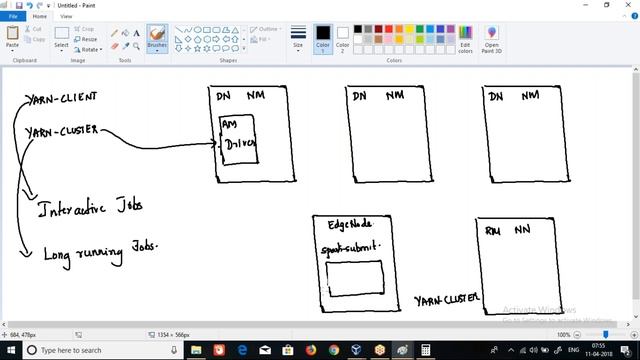Open File Explorer from taskbar
The image size is (640, 360).
(x=196, y=350)
